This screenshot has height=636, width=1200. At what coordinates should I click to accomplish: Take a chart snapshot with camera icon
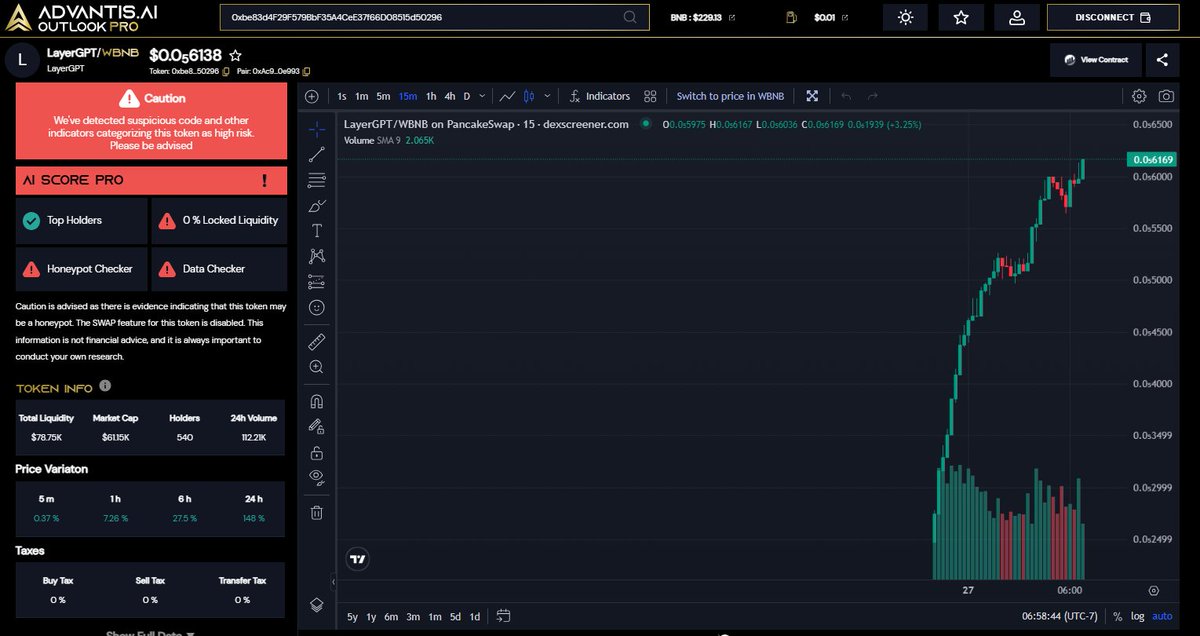point(1166,96)
